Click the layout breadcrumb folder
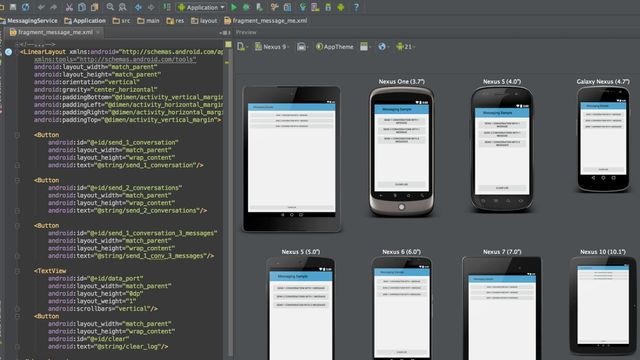Viewport: 640px width, 360px height. [204, 20]
